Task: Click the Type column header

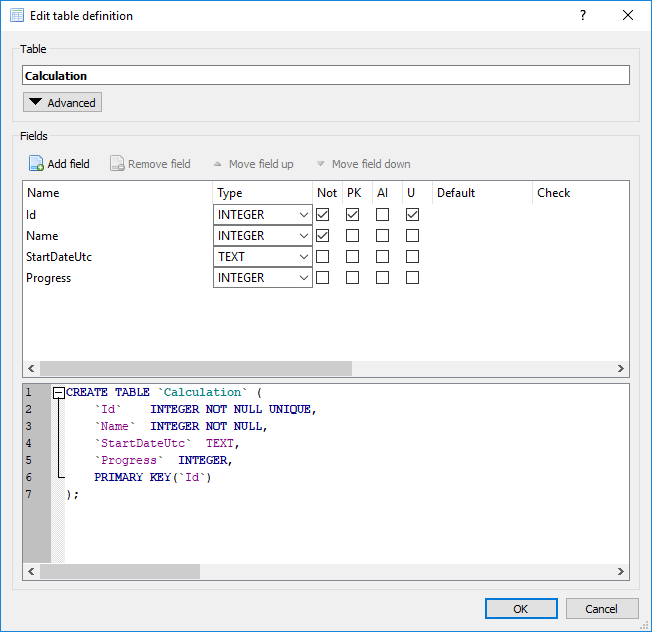Action: (262, 193)
